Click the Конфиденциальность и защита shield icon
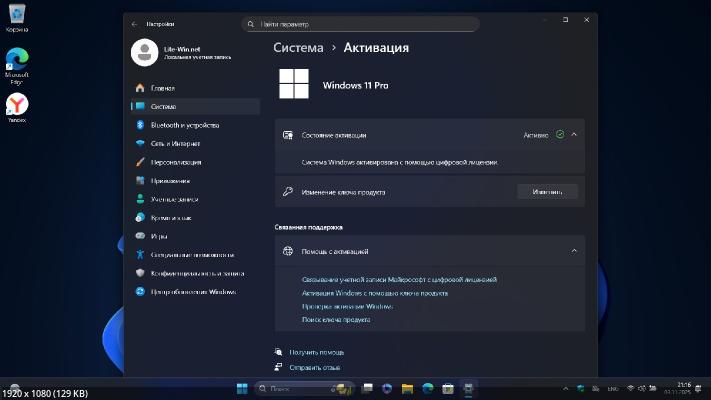Image resolution: width=711 pixels, height=400 pixels. pos(140,273)
